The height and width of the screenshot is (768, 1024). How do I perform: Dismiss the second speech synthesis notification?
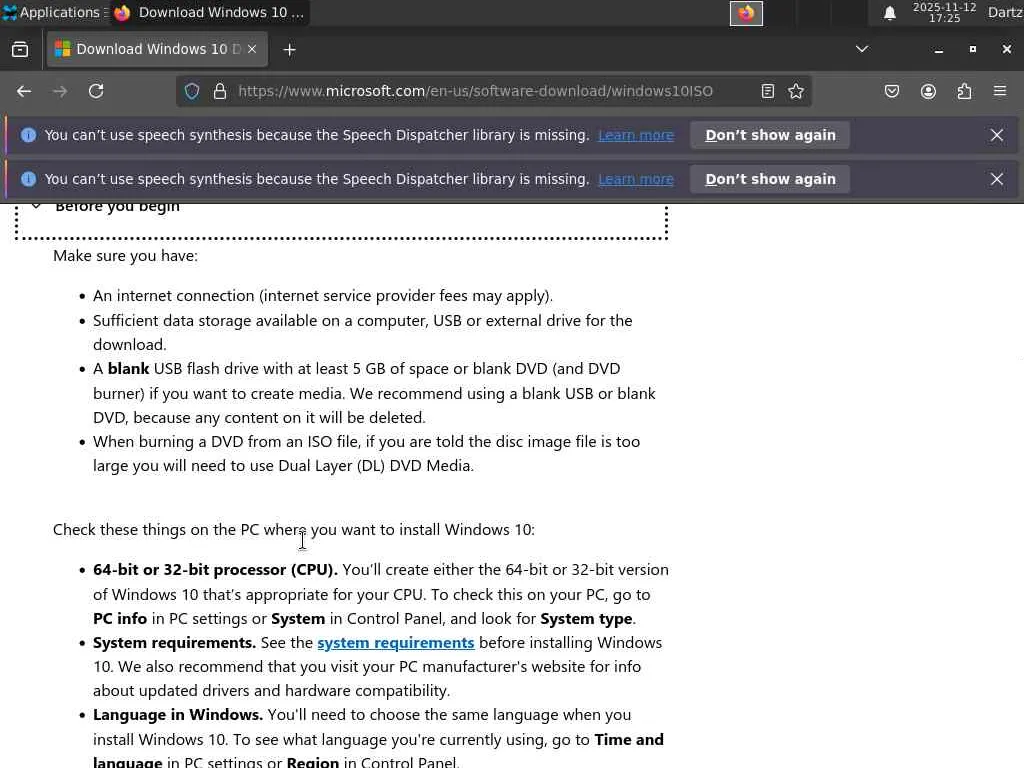[997, 179]
